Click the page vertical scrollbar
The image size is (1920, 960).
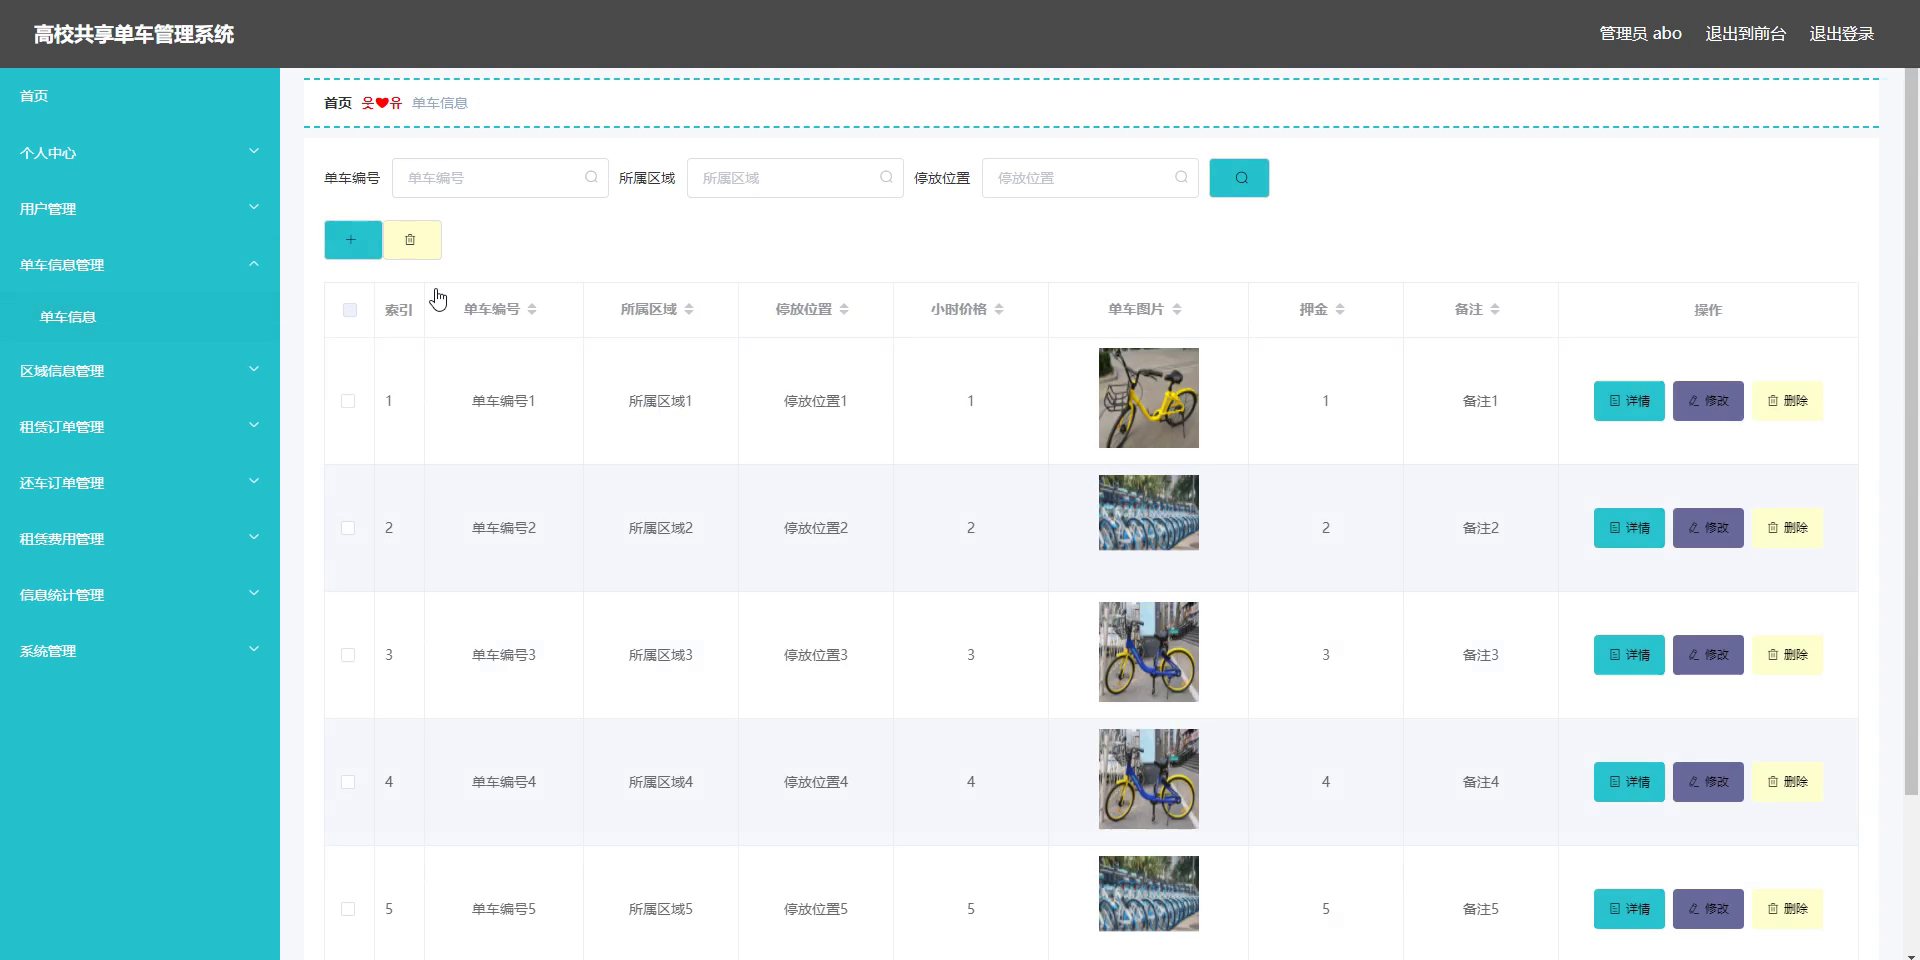pyautogui.click(x=1911, y=430)
